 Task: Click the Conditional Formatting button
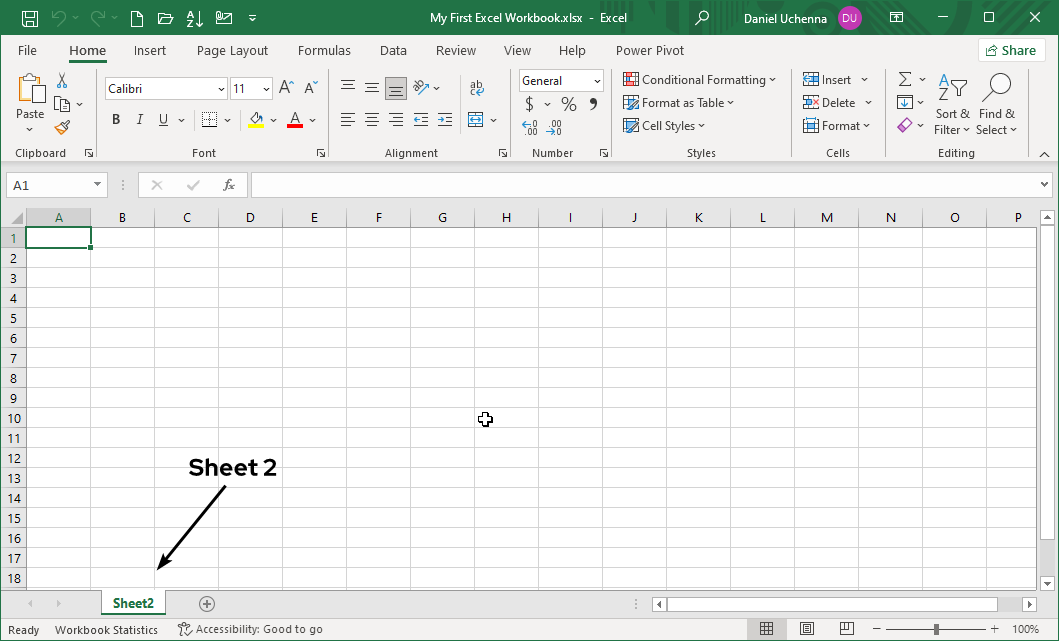click(x=700, y=79)
